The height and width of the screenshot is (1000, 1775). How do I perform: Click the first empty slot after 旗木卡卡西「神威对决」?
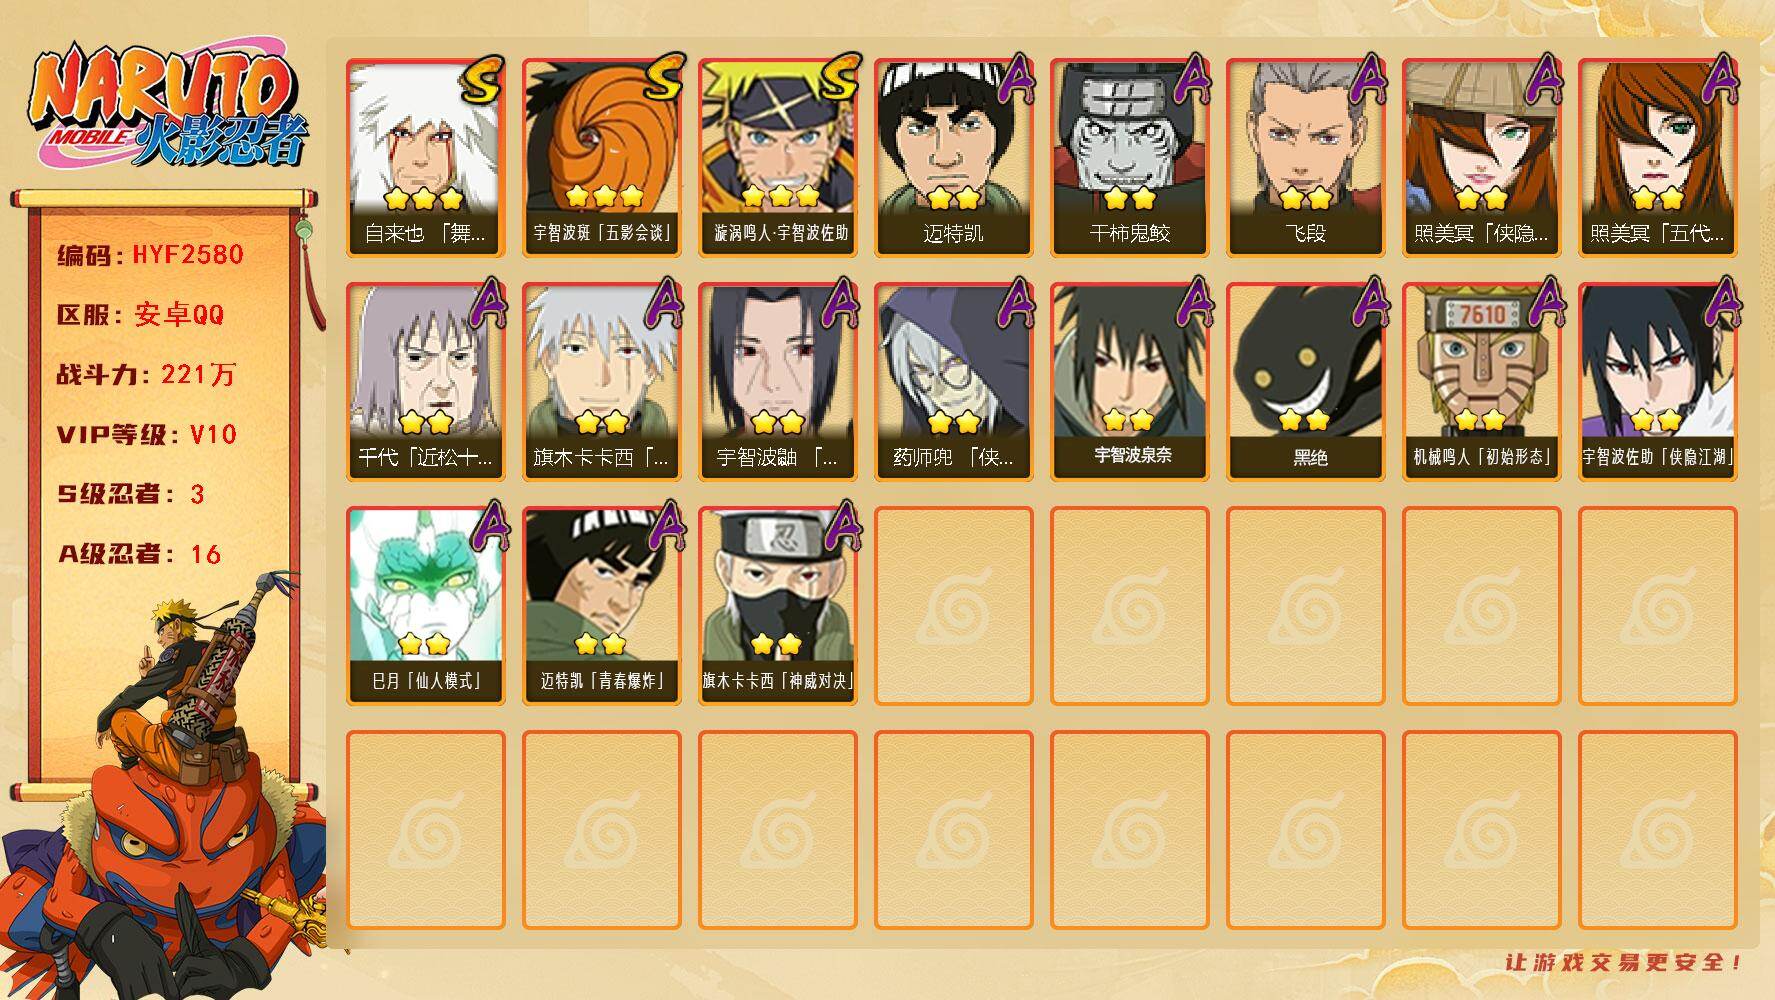click(x=953, y=605)
